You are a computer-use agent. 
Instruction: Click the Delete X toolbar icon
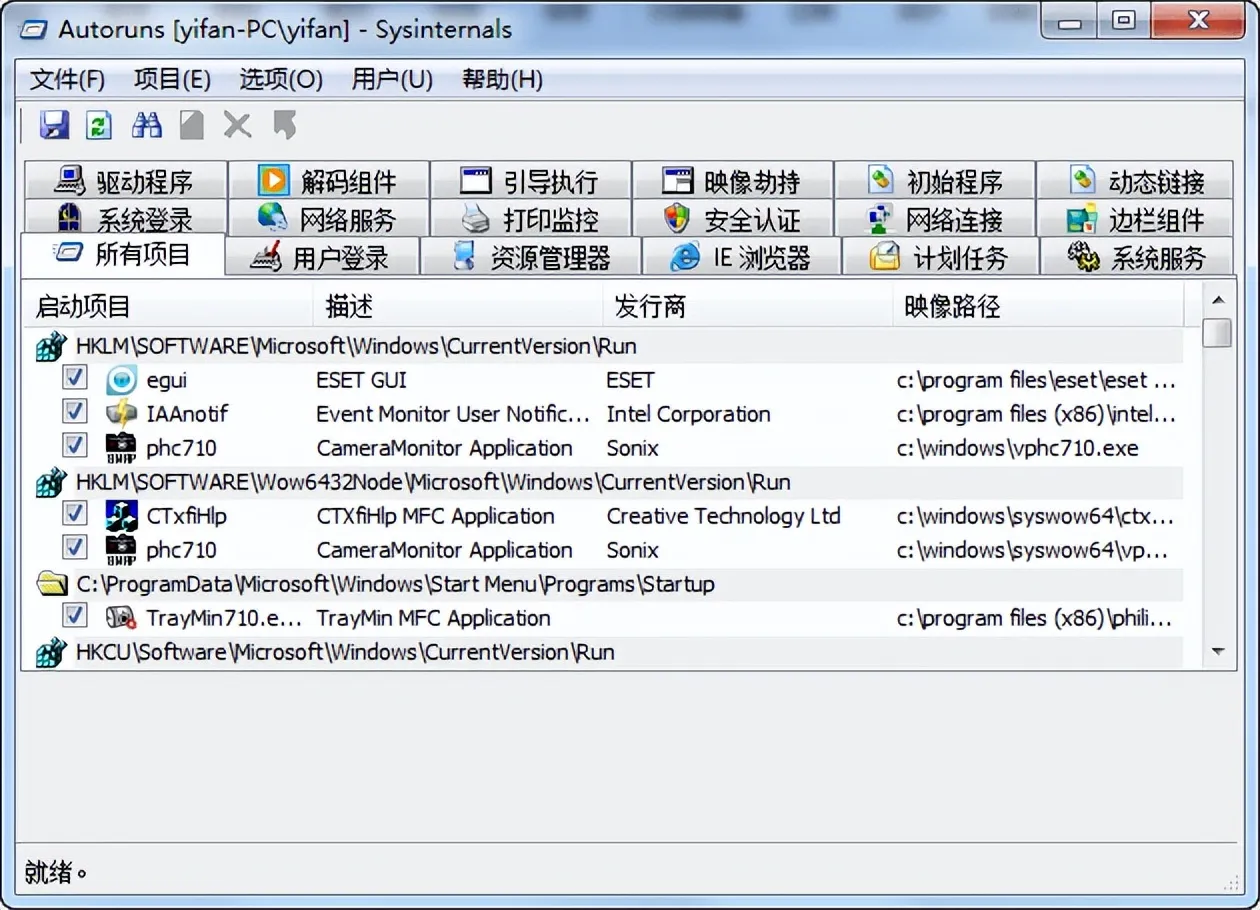(237, 125)
